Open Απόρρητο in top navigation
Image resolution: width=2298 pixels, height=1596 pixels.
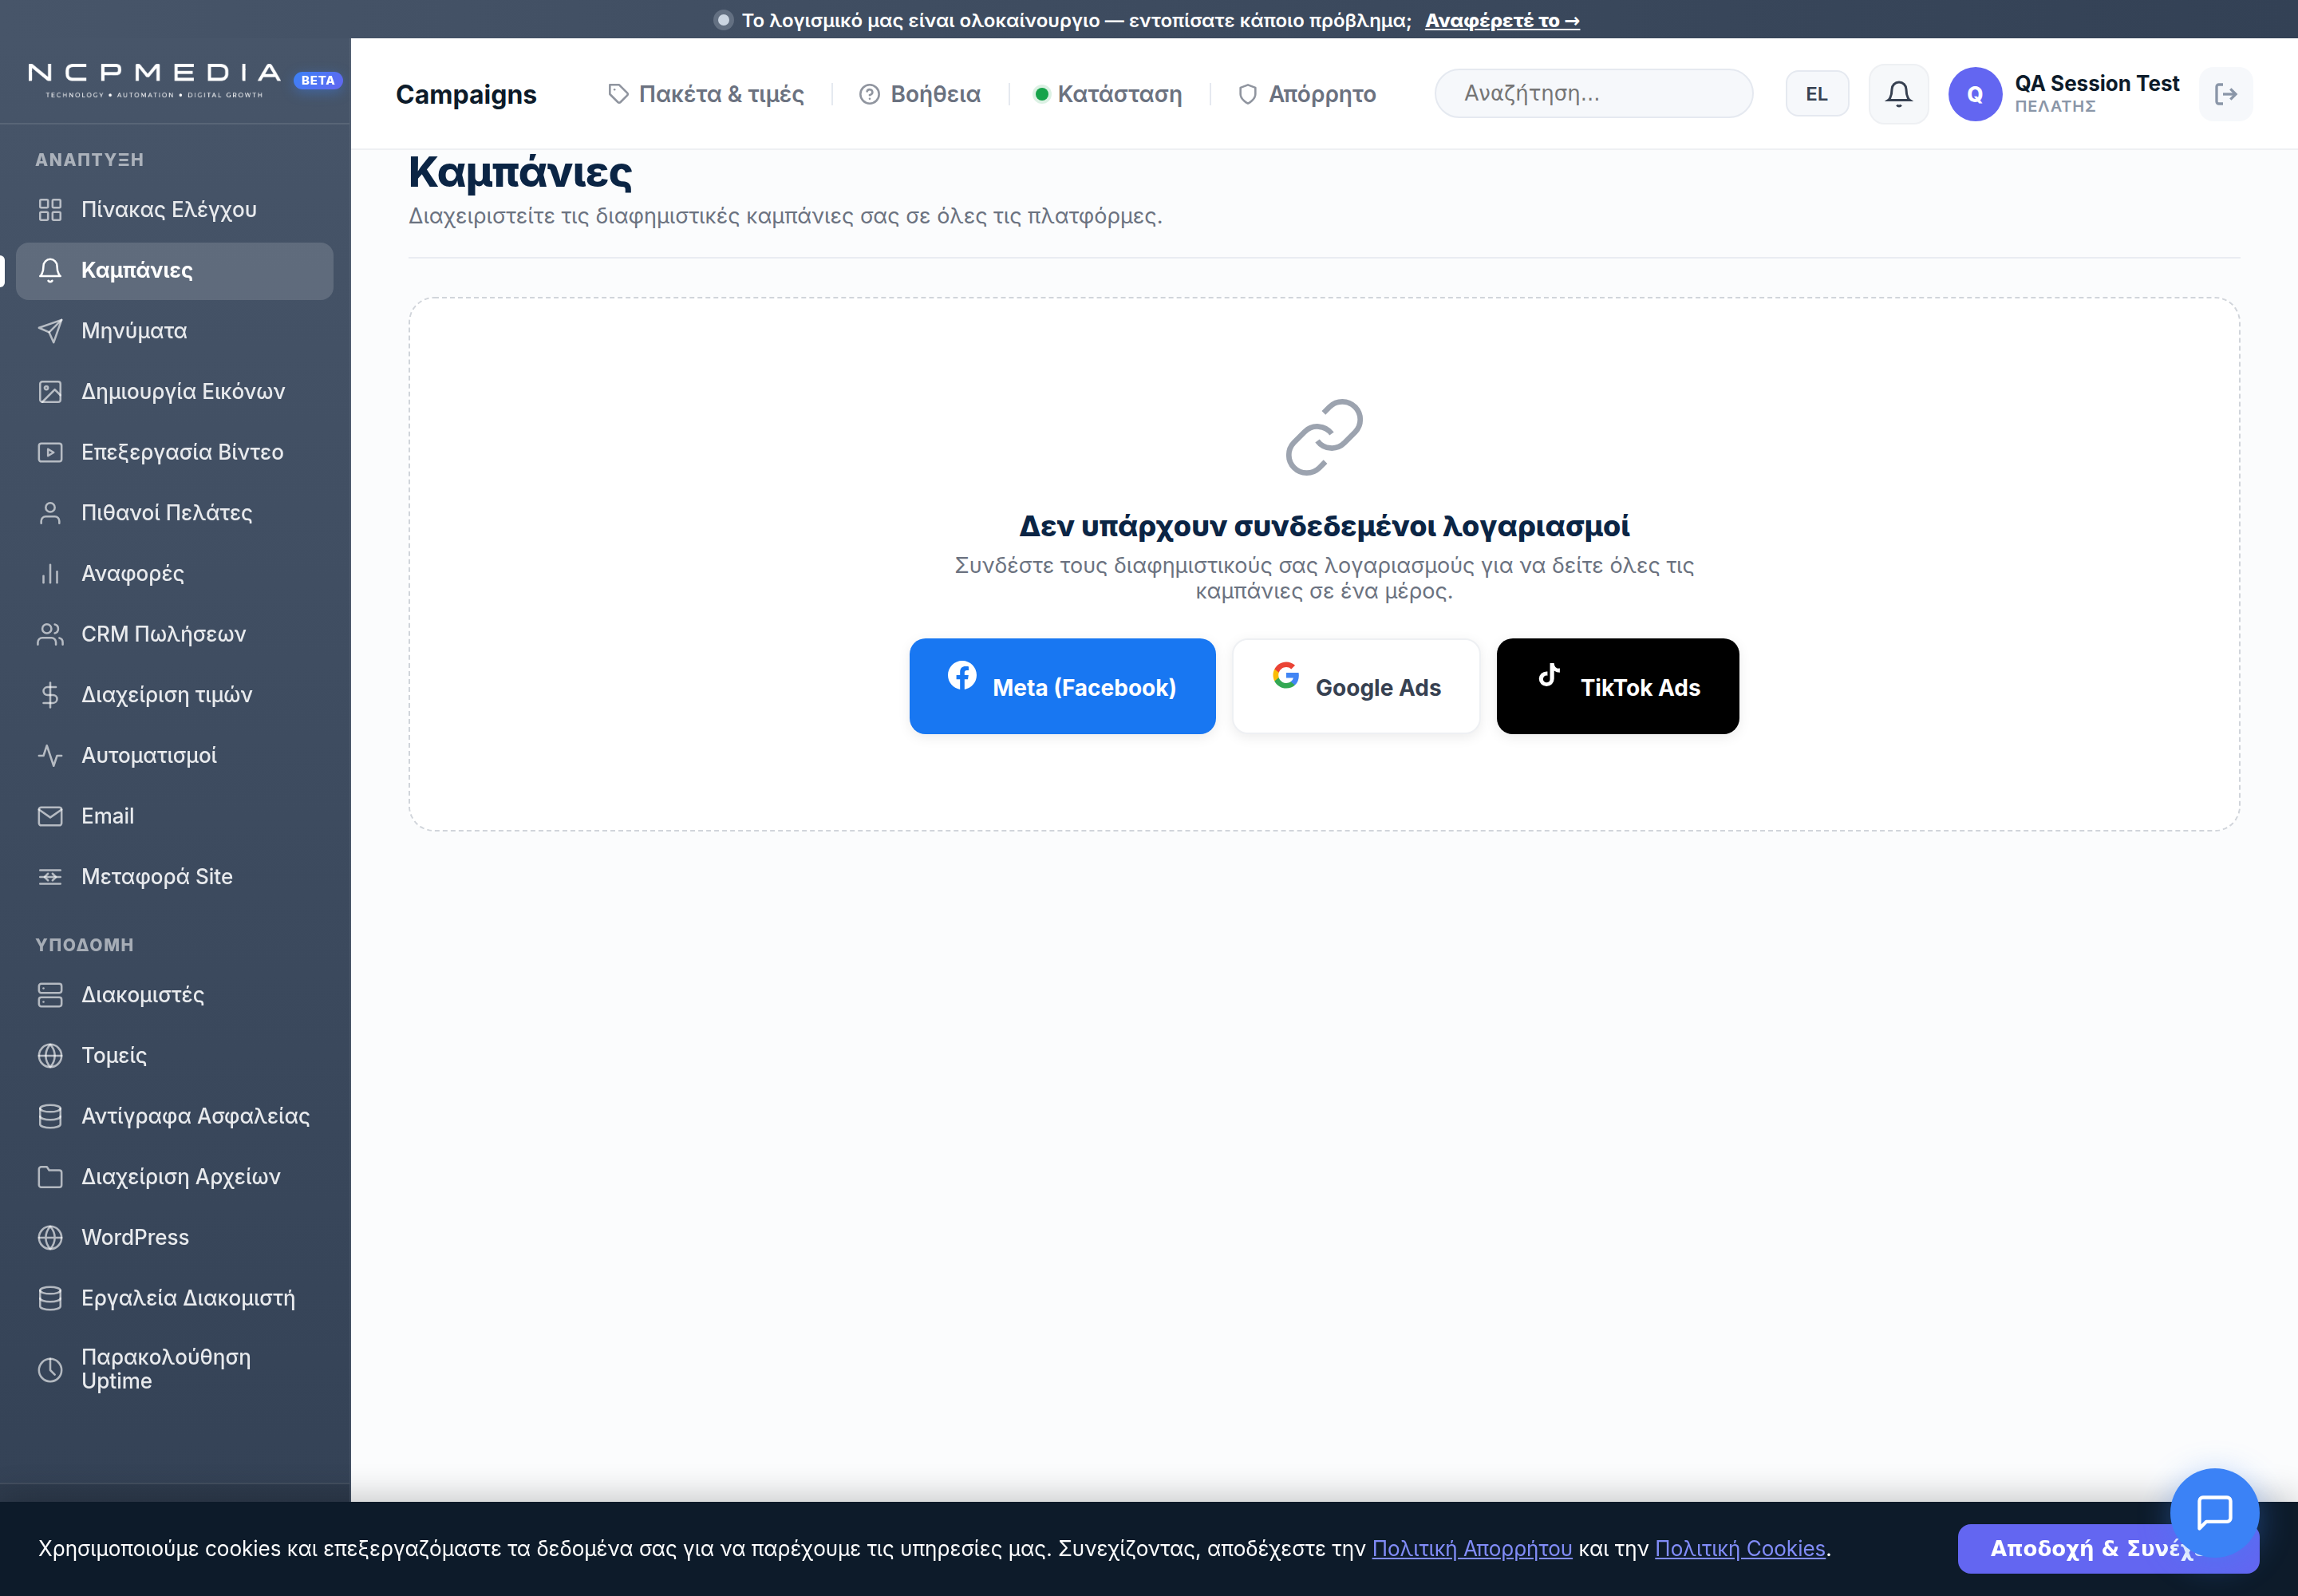pos(1307,94)
